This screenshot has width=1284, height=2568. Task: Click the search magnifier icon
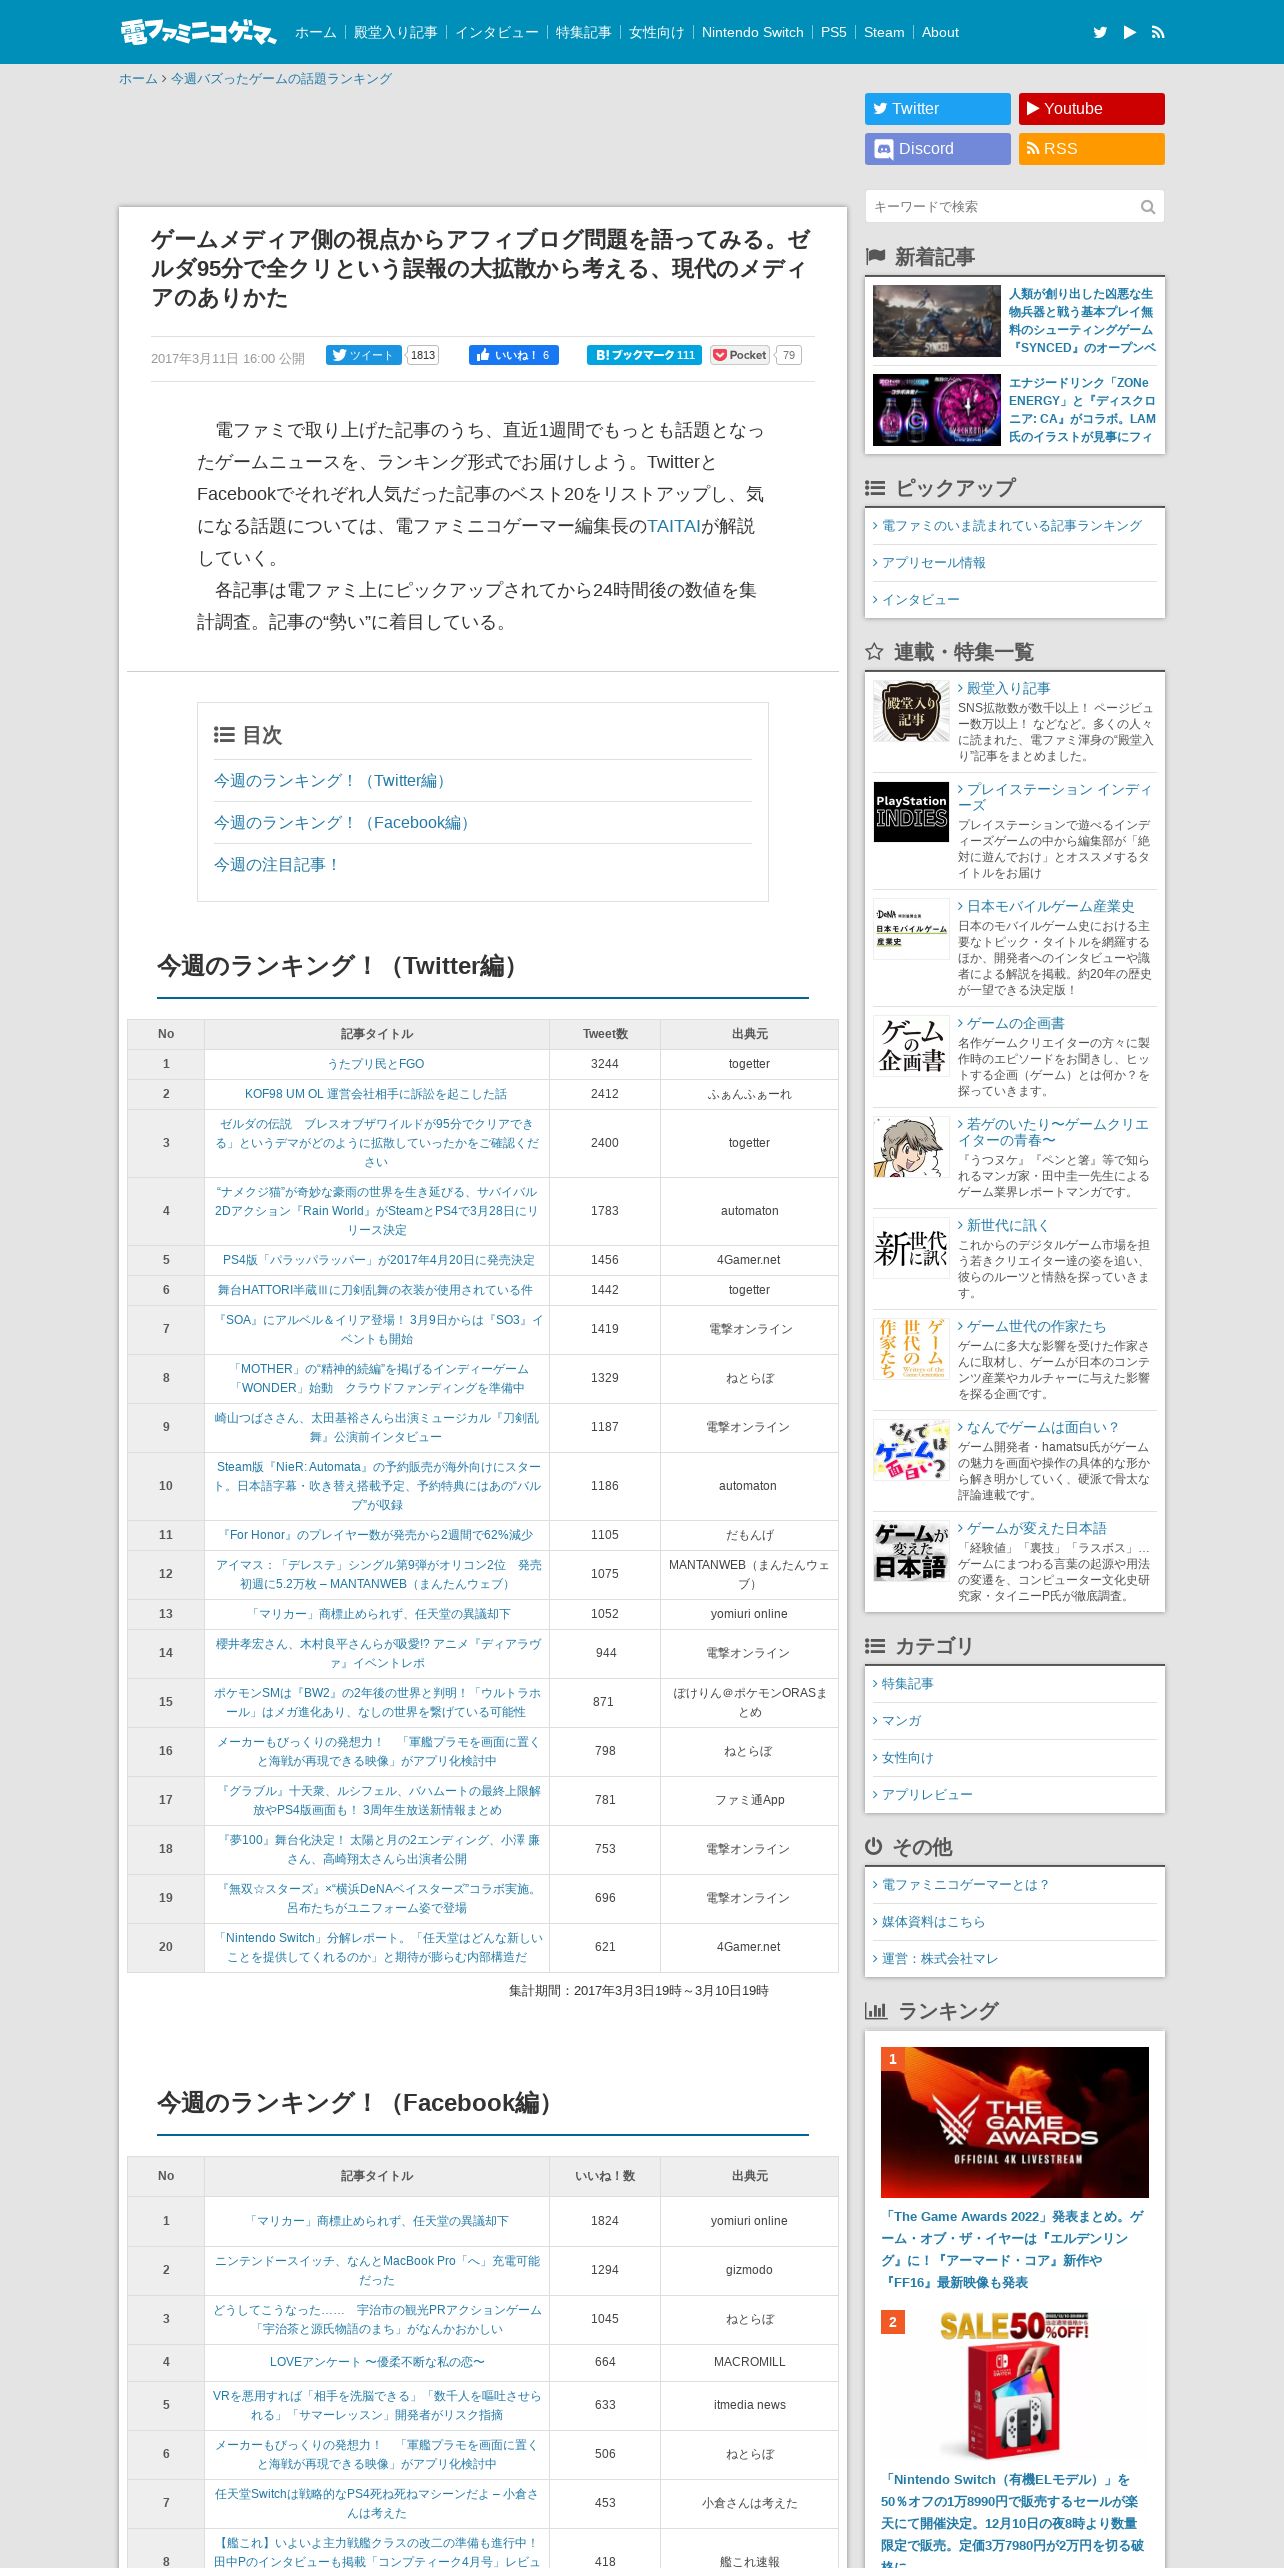(1148, 207)
